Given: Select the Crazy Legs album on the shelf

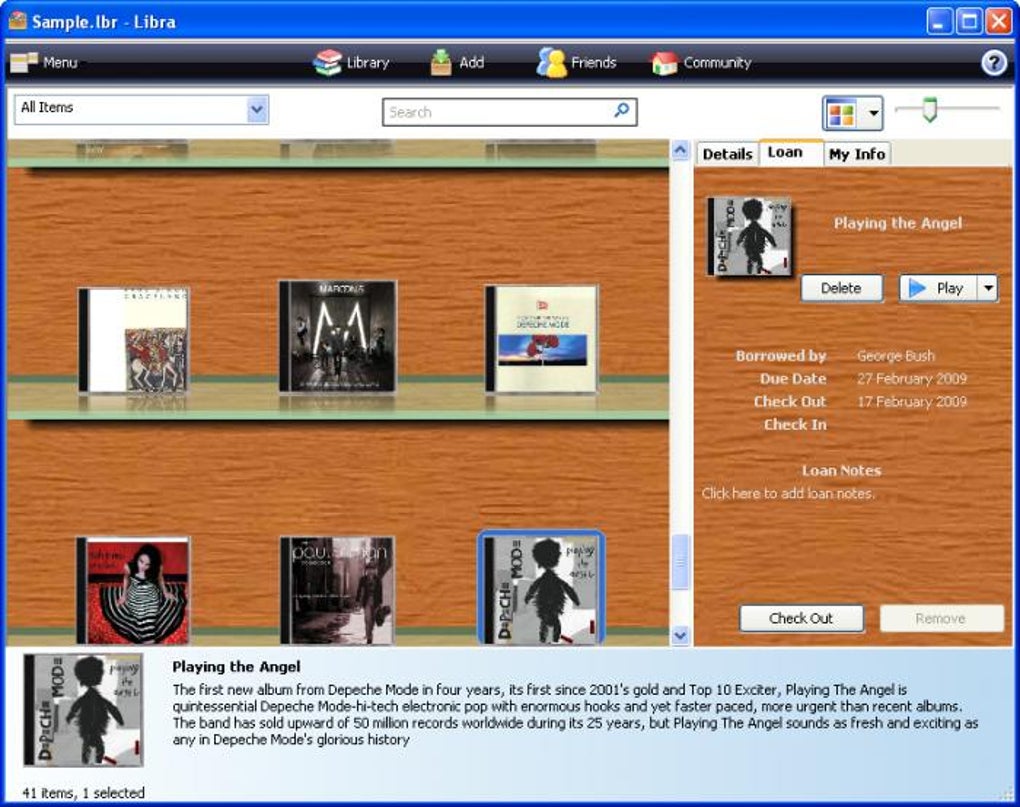Looking at the screenshot, I should click(133, 340).
